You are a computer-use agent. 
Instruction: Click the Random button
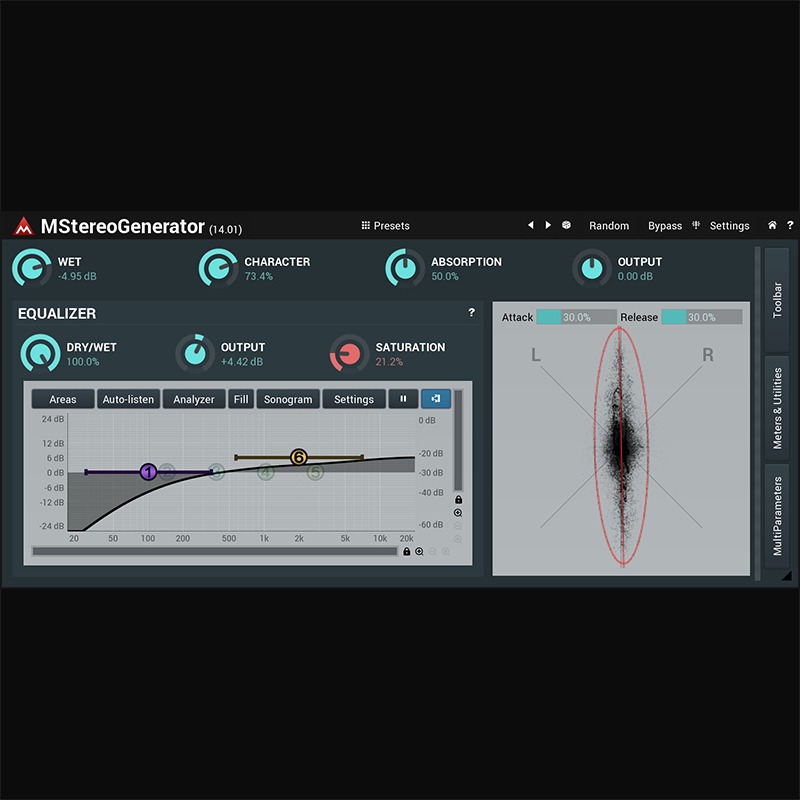coord(609,226)
